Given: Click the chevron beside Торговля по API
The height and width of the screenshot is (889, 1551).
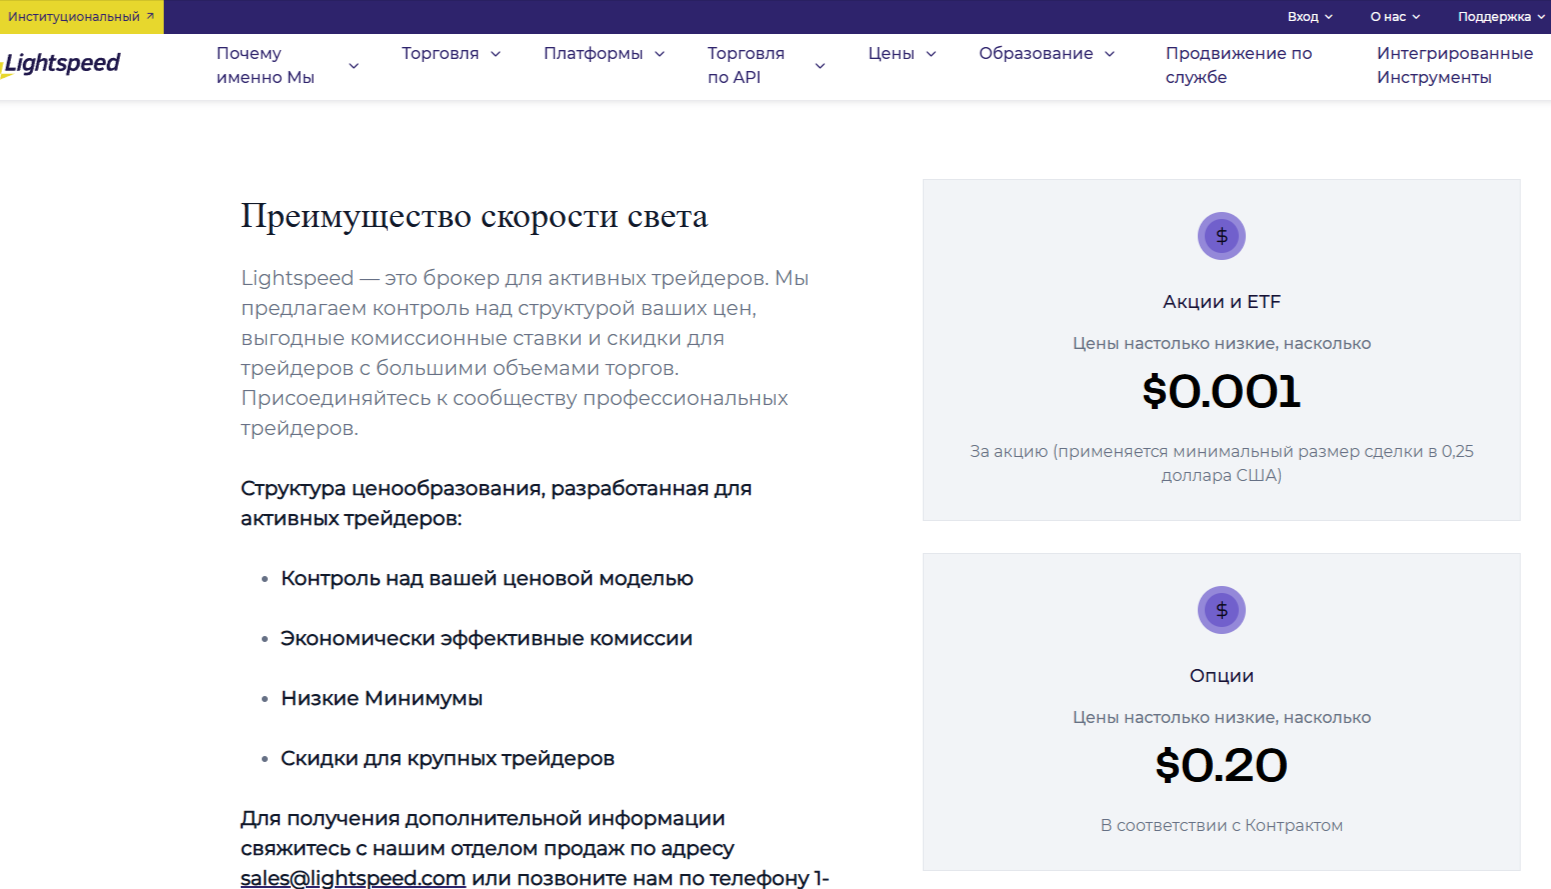Looking at the screenshot, I should click(x=820, y=66).
